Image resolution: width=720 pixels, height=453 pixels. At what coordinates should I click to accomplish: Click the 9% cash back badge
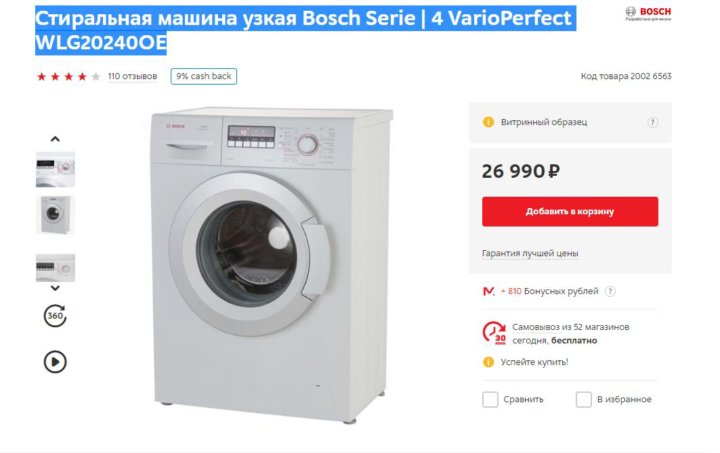pos(204,76)
